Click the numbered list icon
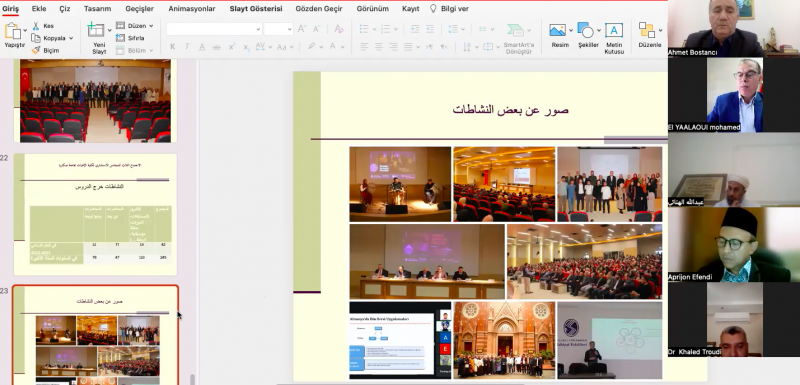Screen dimensions: 800x385 click(x=386, y=29)
